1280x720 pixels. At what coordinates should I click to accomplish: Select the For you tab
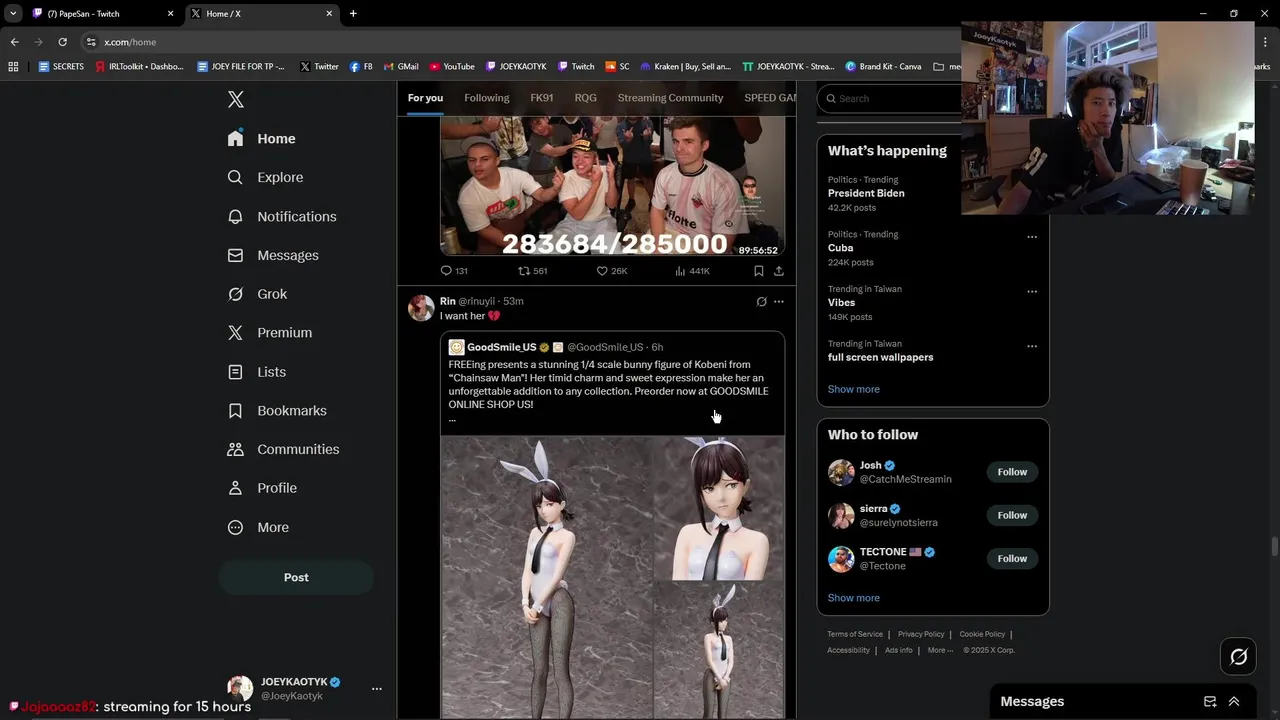tap(425, 98)
